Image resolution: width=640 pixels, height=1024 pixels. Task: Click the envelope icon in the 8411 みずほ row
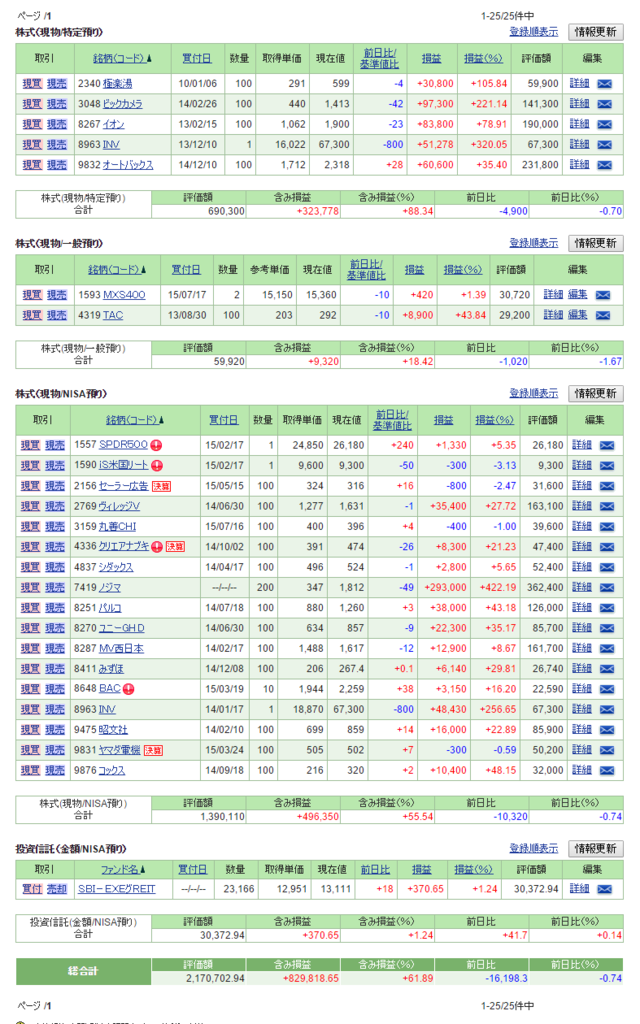point(607,669)
